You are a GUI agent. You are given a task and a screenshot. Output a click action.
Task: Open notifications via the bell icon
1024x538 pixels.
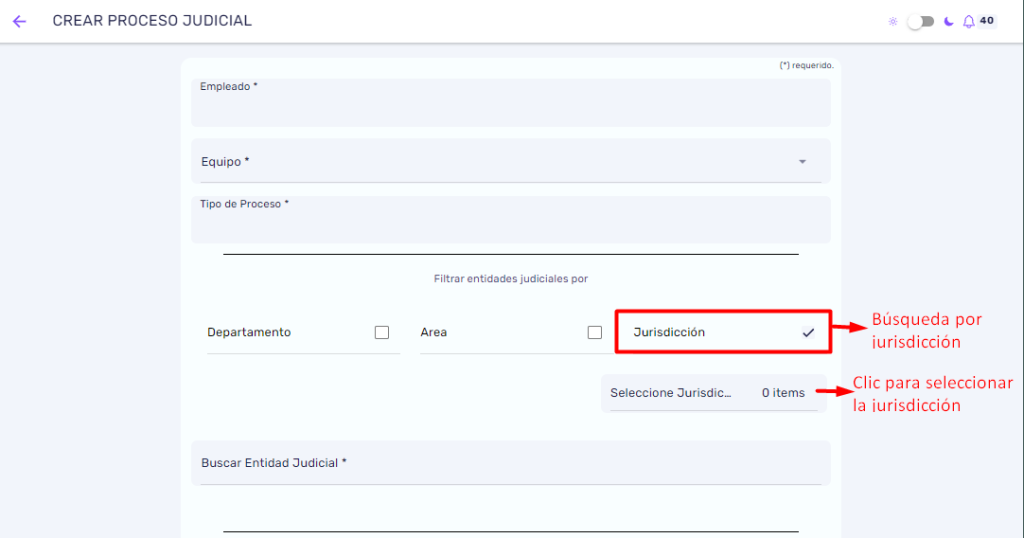(968, 22)
